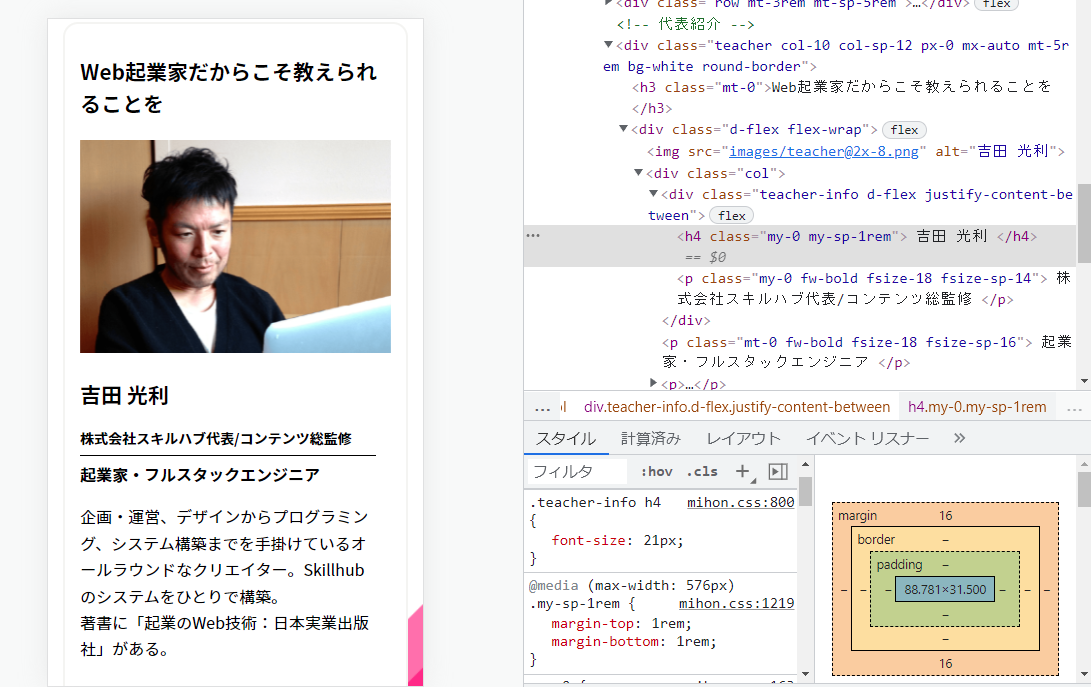Click the .teacher-info h4 selector
Image resolution: width=1091 pixels, height=687 pixels.
(595, 503)
